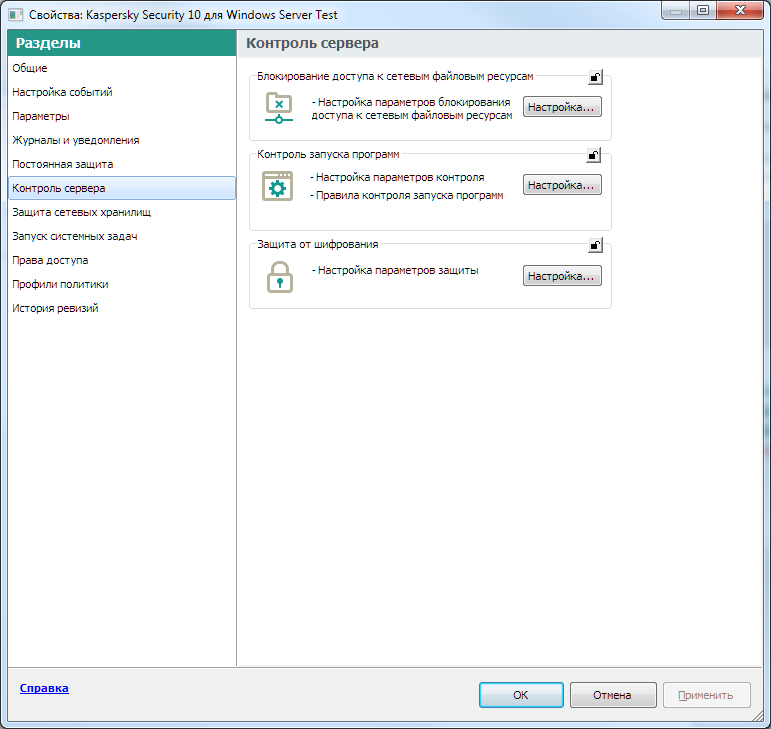The image size is (771, 729).
Task: Toggle lock for encryption protection section
Action: tap(595, 245)
